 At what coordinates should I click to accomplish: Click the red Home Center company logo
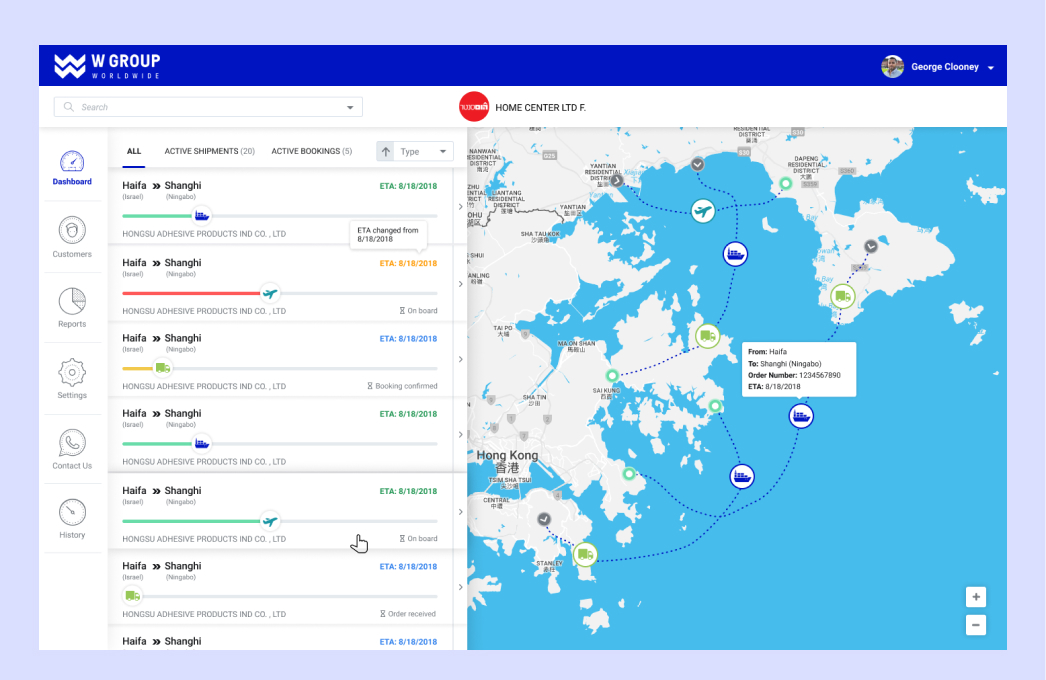pos(474,107)
